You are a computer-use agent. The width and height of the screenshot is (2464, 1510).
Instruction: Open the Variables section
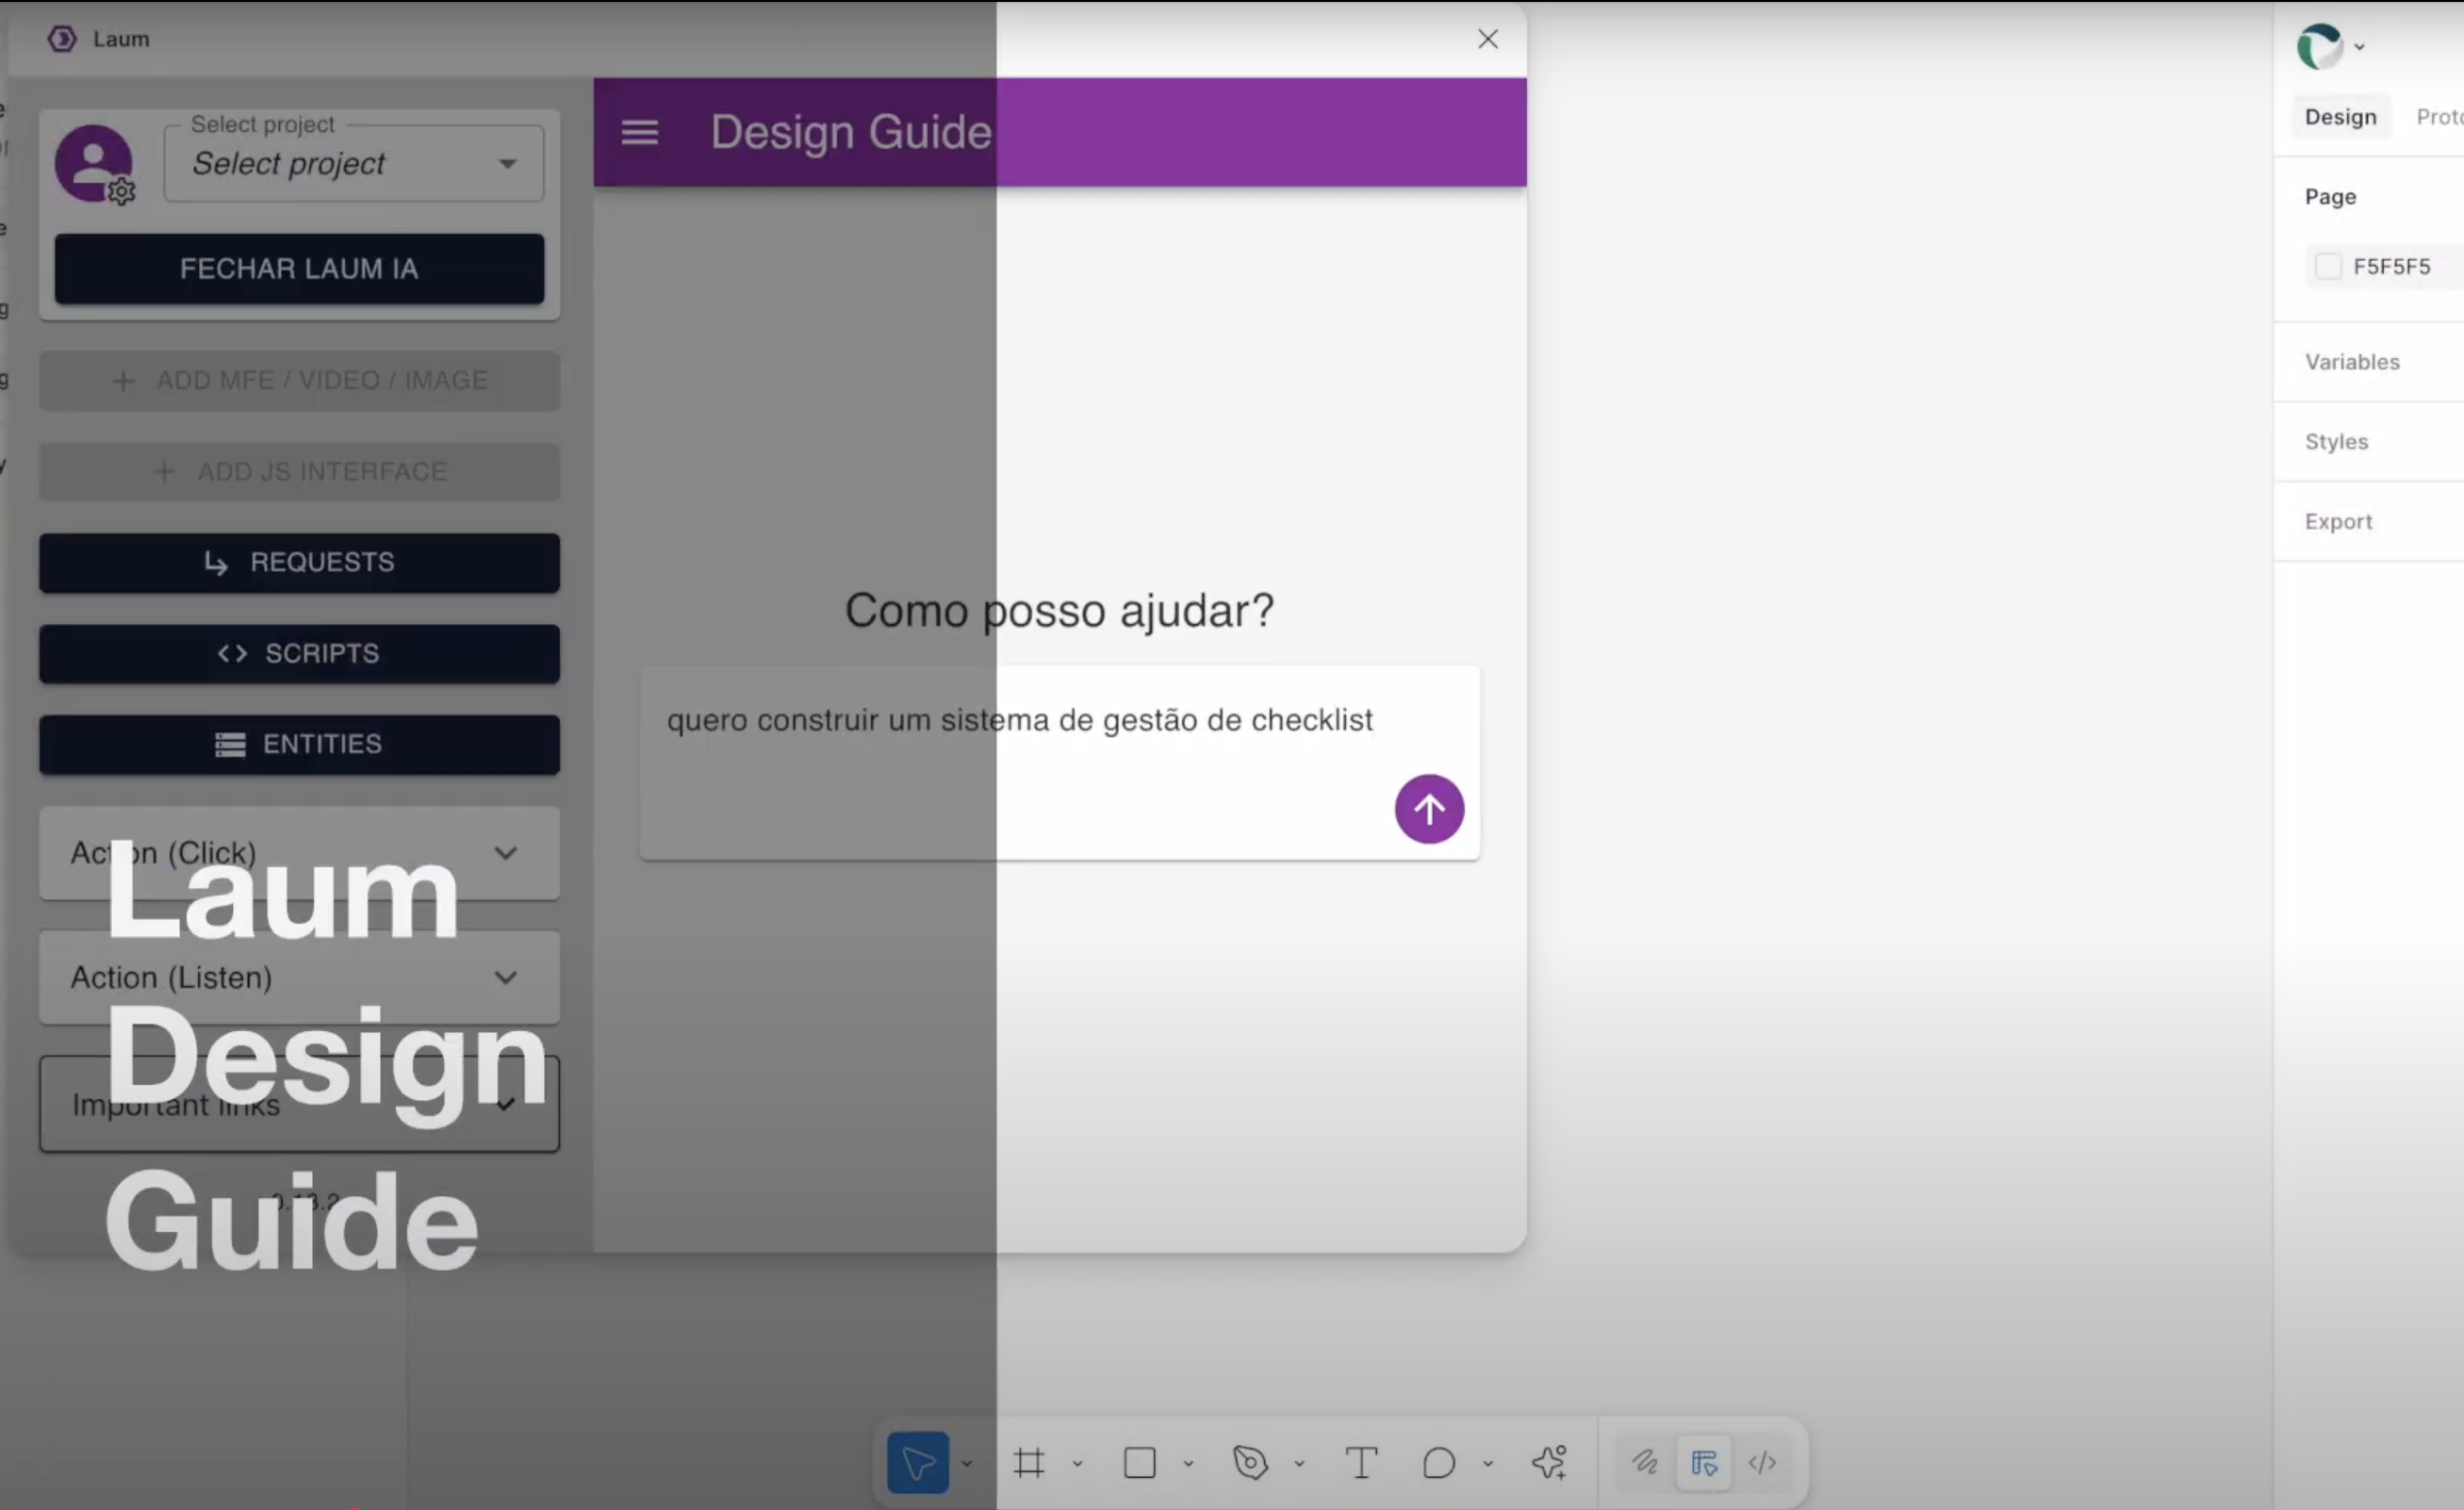click(x=2352, y=362)
